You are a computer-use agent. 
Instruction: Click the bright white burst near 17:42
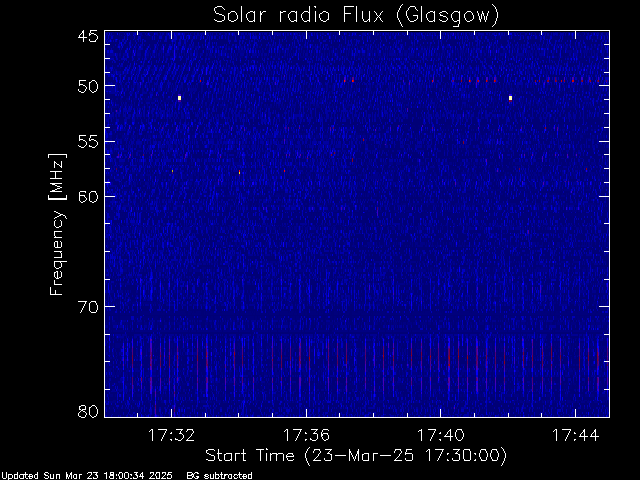(510, 98)
